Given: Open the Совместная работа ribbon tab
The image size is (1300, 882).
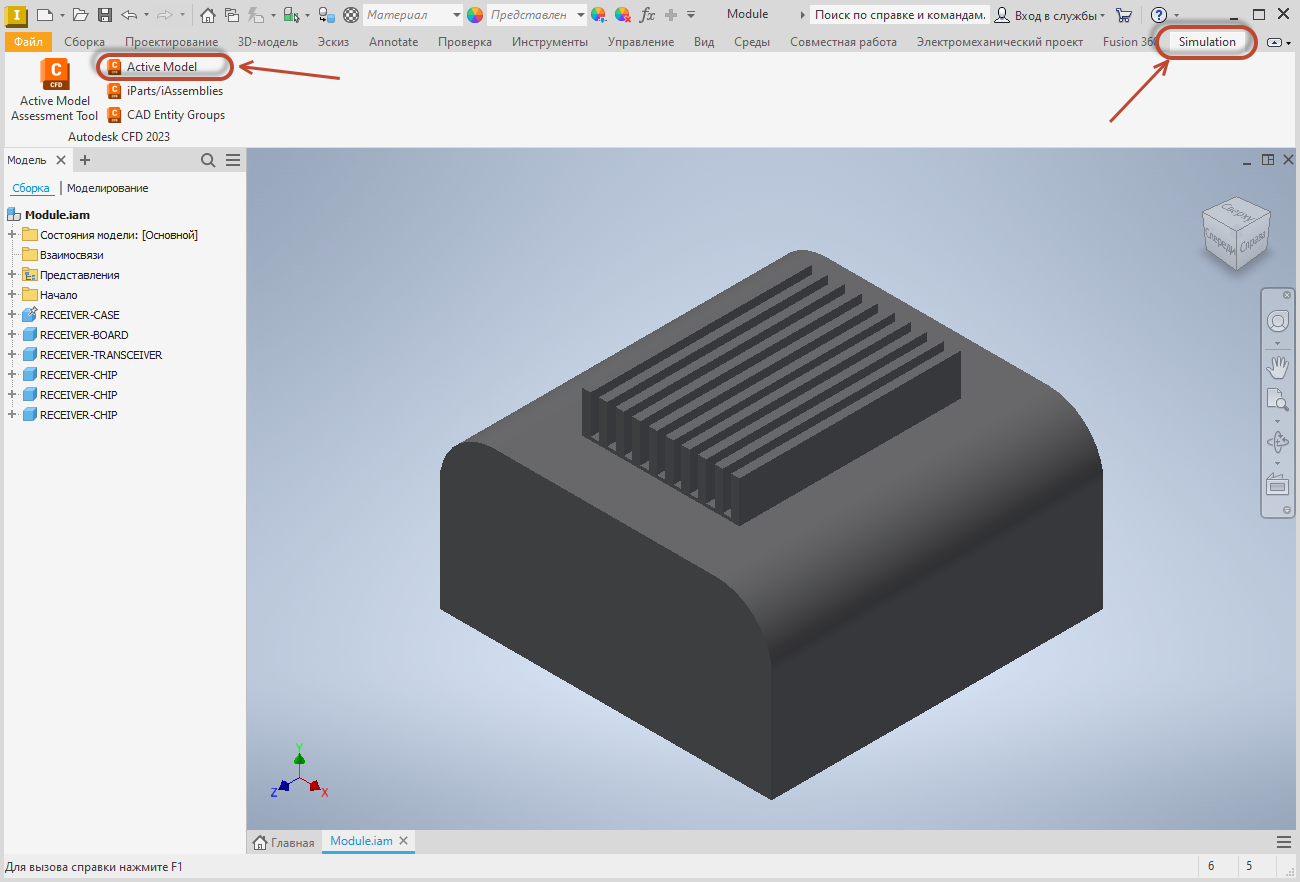Looking at the screenshot, I should [843, 42].
